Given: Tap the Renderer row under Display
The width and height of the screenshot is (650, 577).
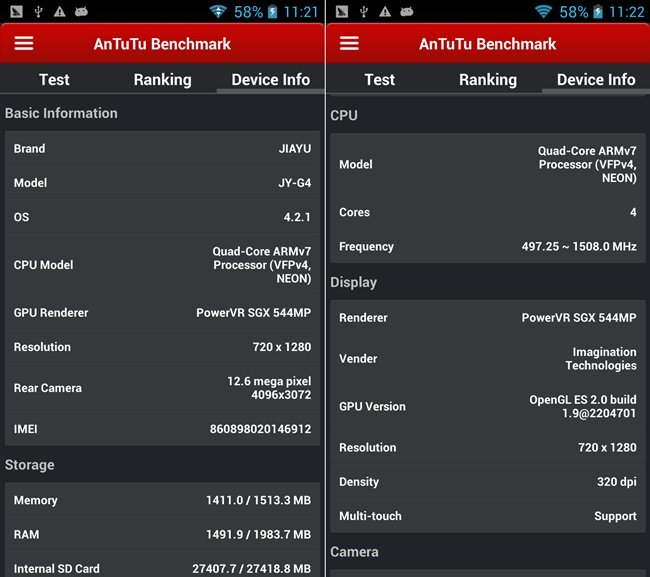Looking at the screenshot, I should tap(488, 318).
